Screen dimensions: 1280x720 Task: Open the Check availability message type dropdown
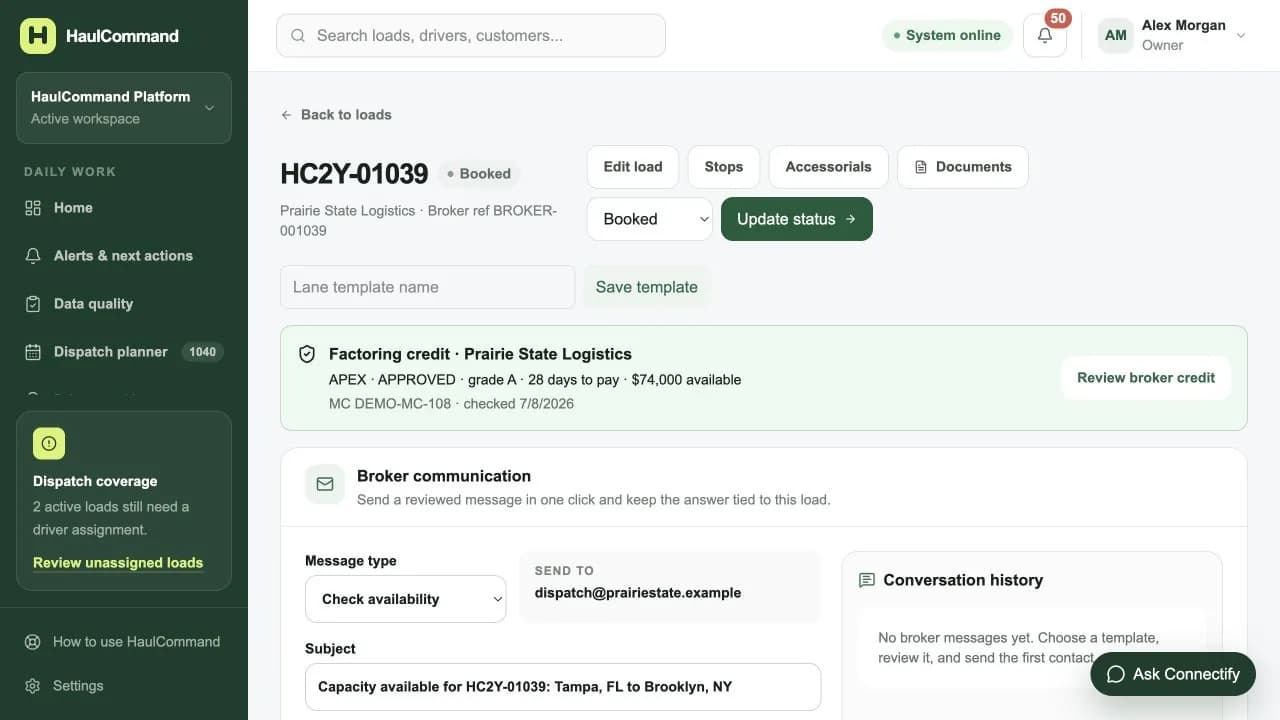pyautogui.click(x=406, y=599)
